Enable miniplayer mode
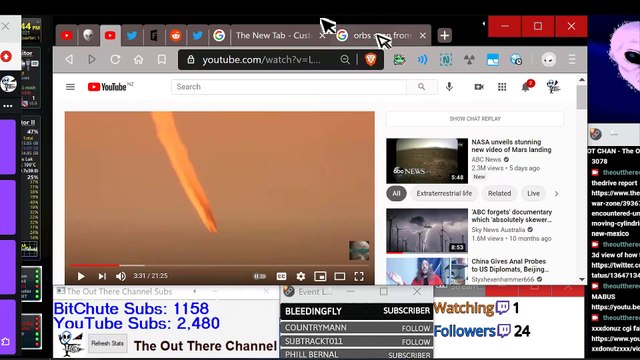 [x=320, y=276]
